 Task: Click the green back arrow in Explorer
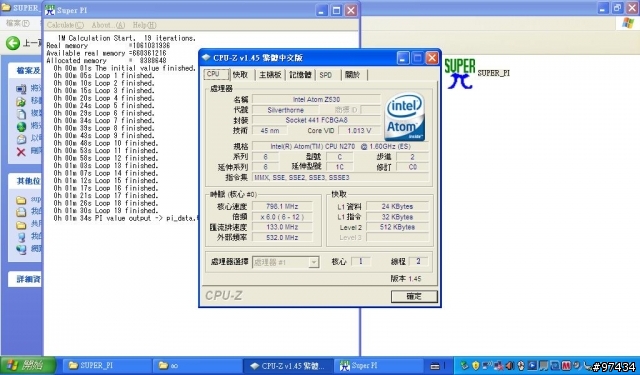point(13,42)
